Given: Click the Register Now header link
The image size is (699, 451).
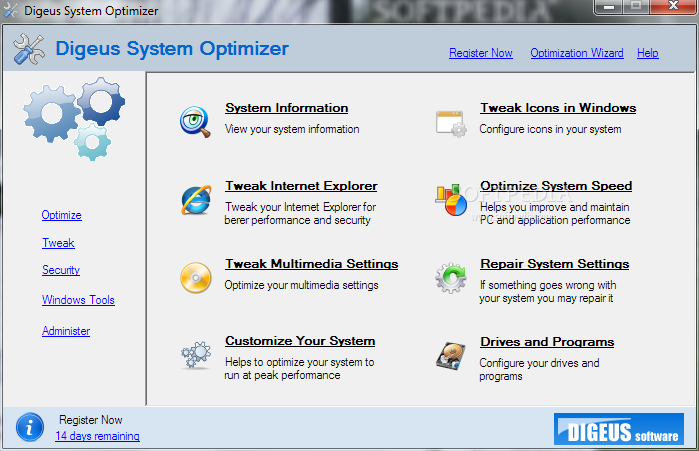Looking at the screenshot, I should tap(481, 53).
